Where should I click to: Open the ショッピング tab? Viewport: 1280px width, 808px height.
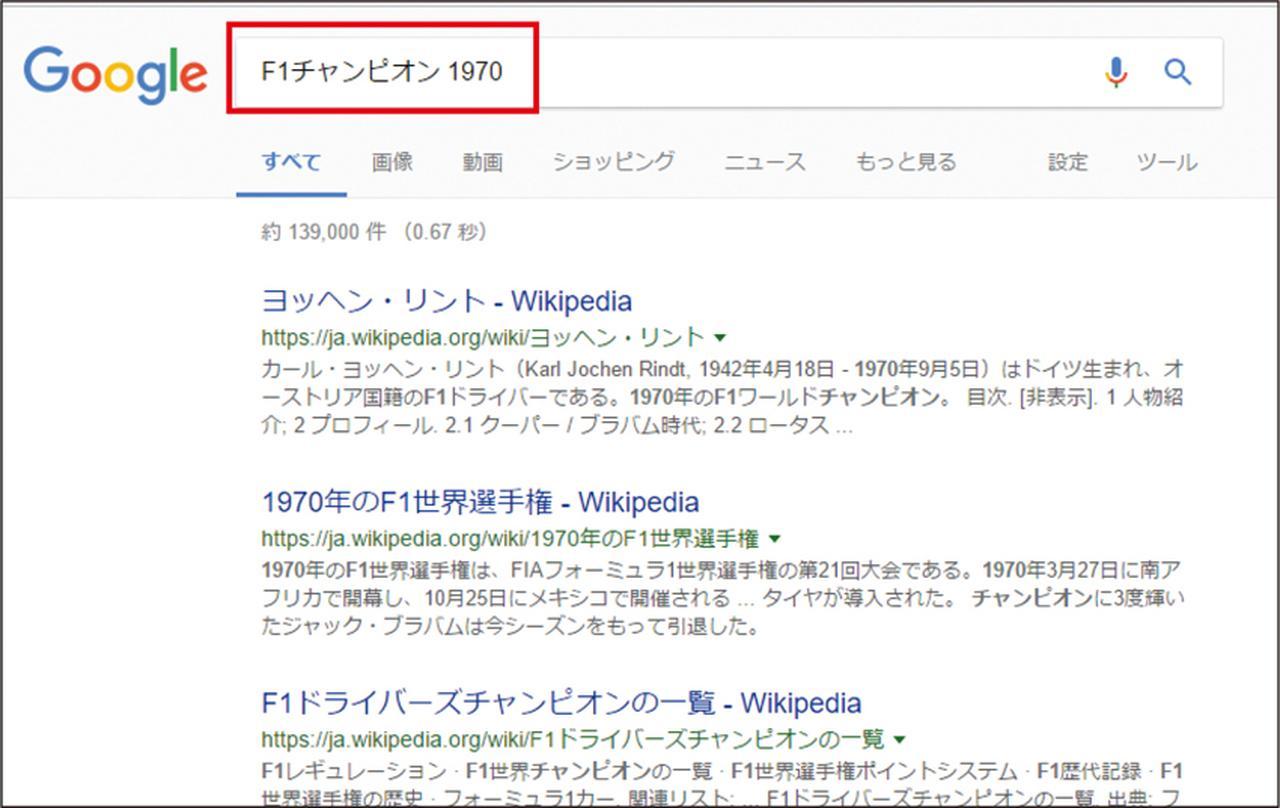click(614, 161)
